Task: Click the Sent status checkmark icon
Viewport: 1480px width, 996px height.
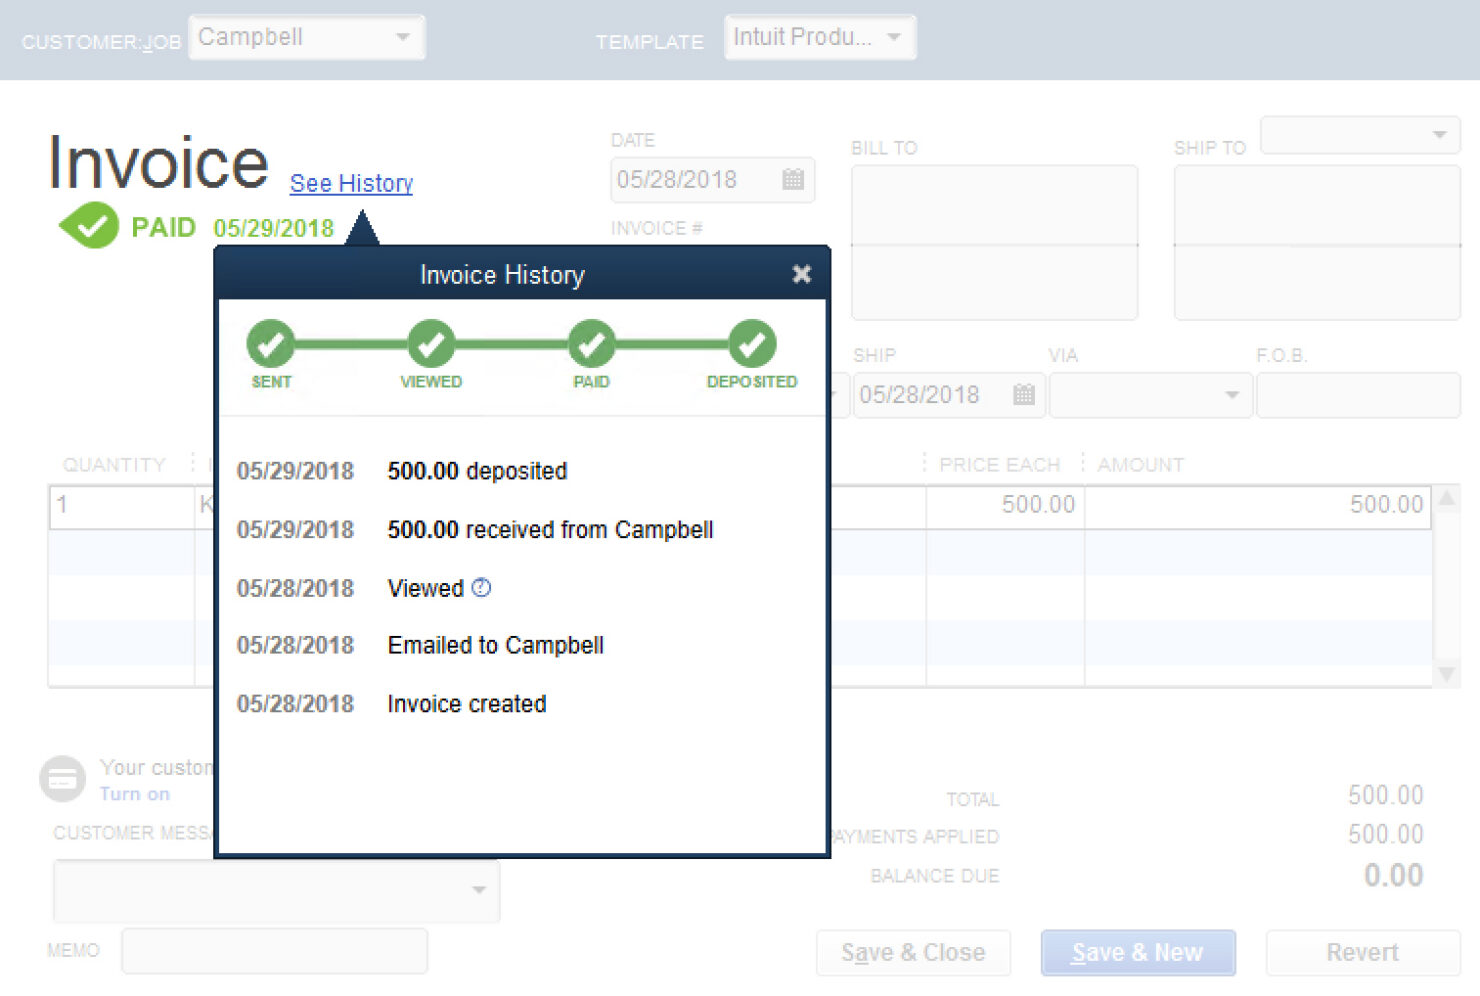Action: [x=271, y=345]
